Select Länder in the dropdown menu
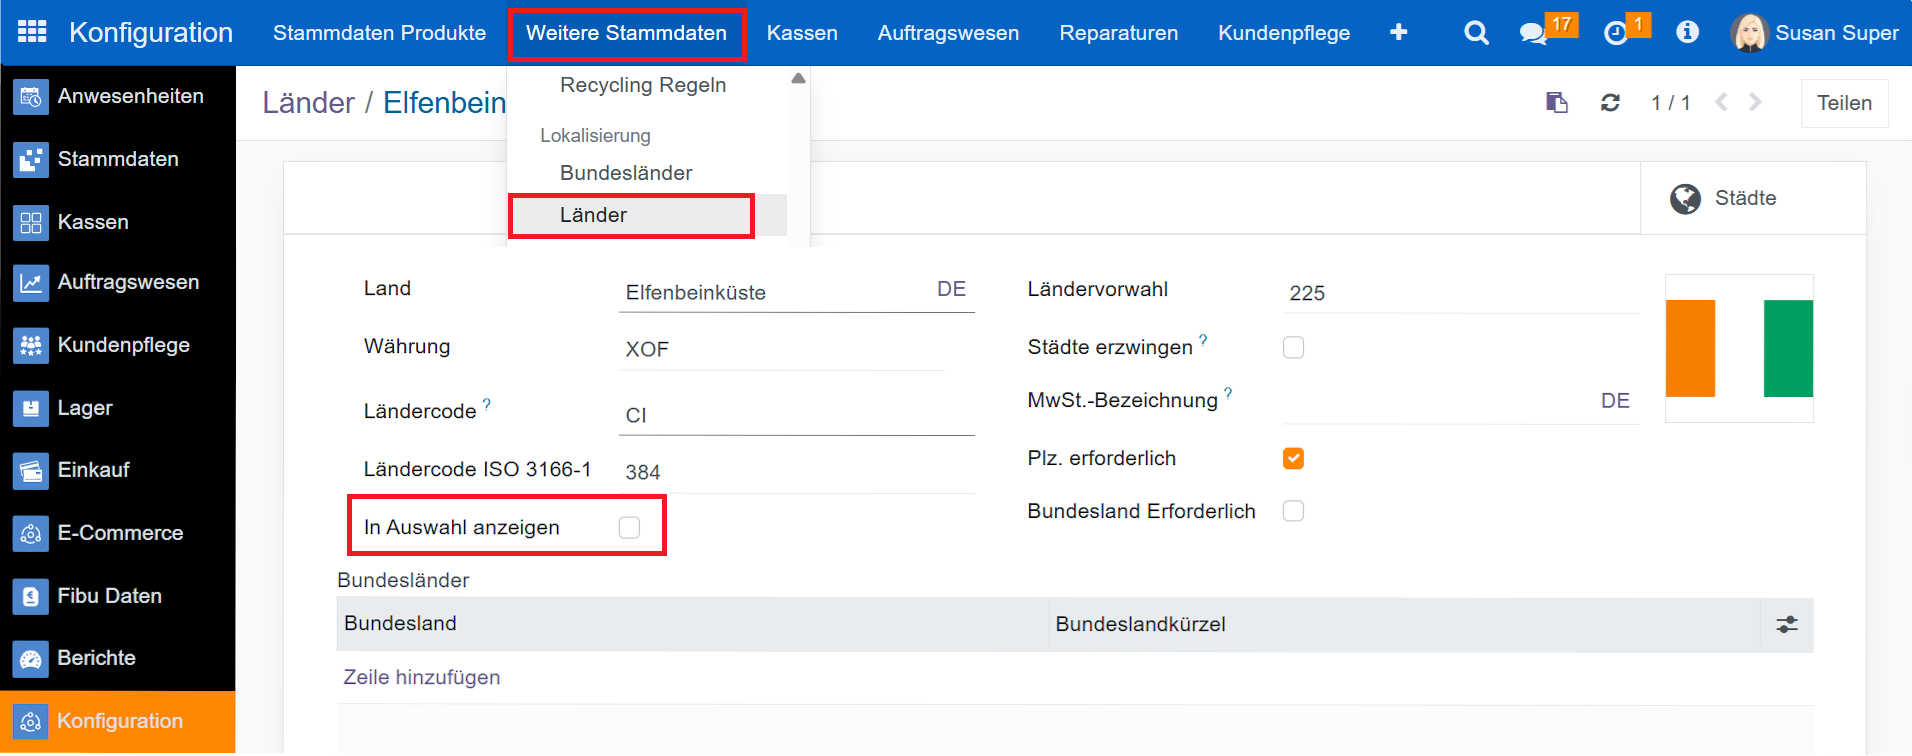 coord(593,215)
